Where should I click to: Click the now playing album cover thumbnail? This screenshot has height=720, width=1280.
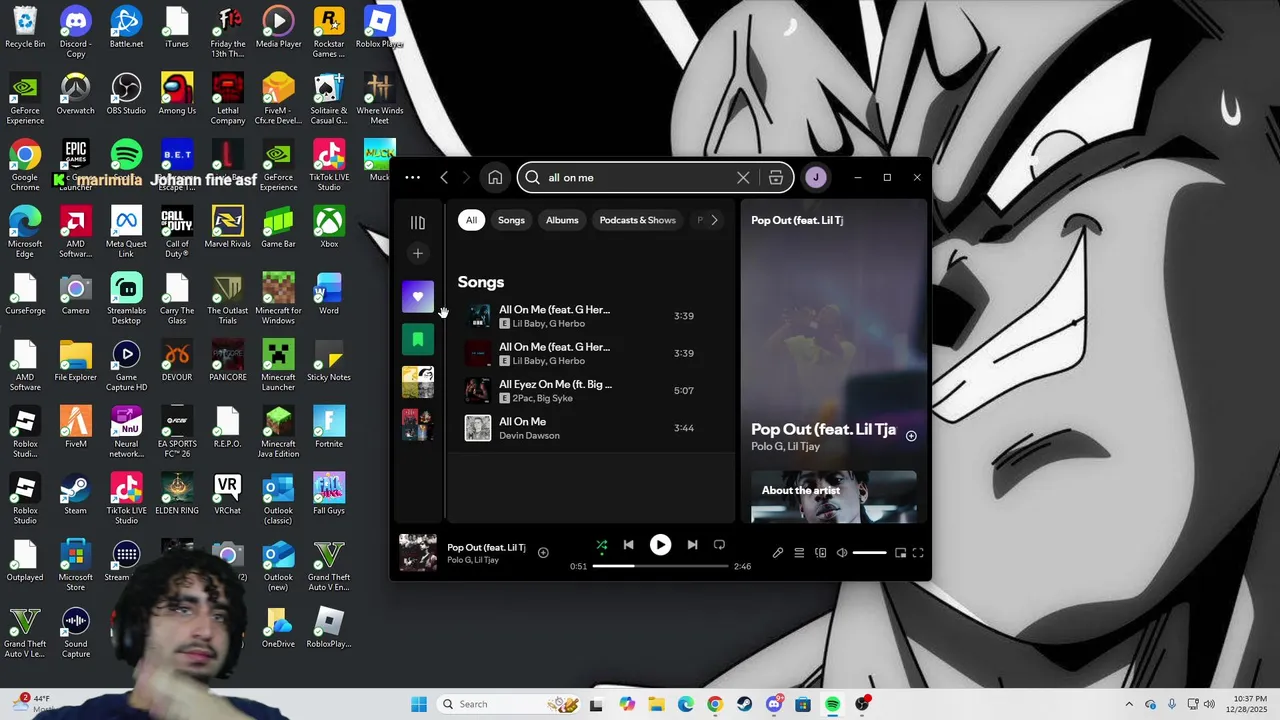click(418, 553)
